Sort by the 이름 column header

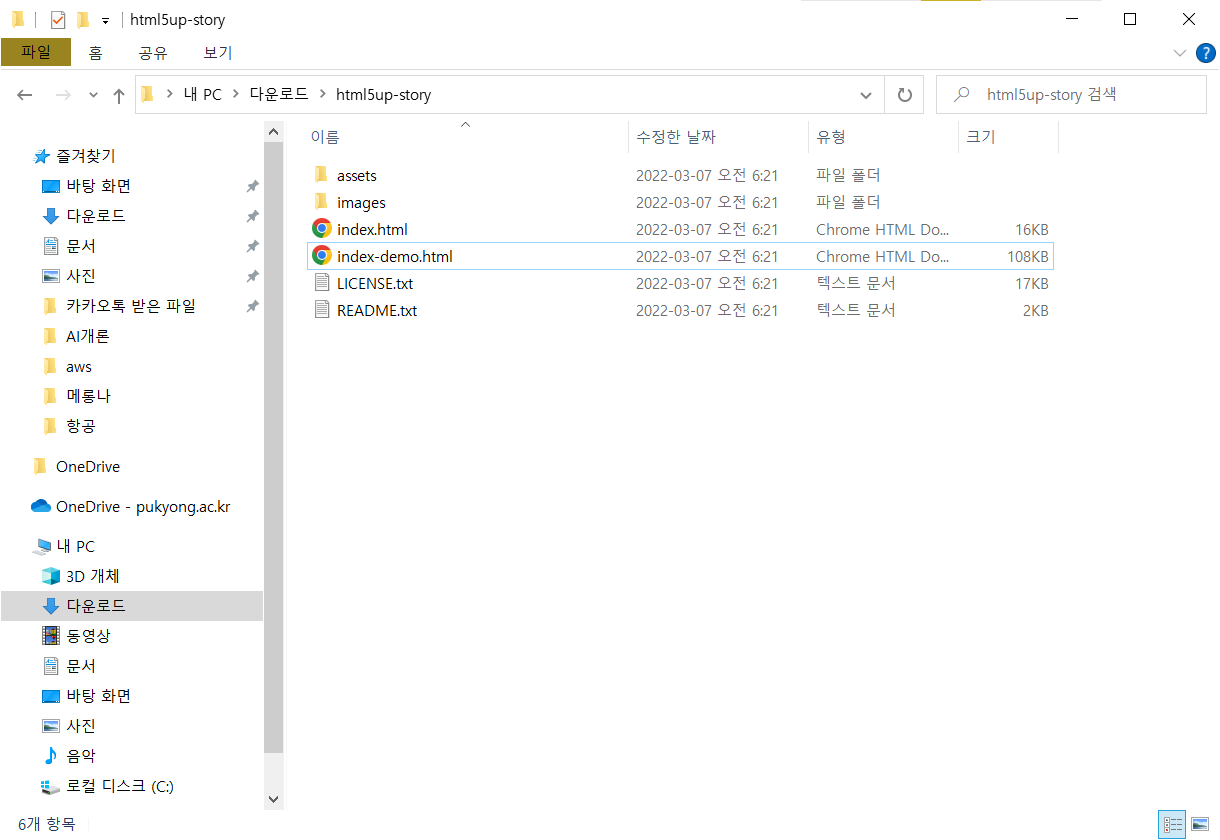325,137
